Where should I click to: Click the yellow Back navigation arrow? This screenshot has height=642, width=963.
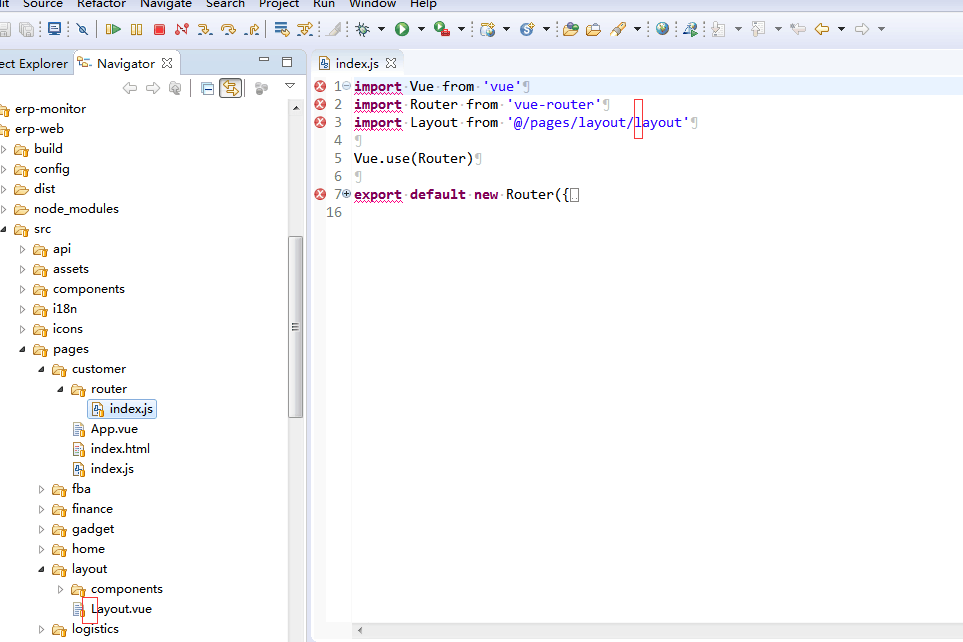822,29
